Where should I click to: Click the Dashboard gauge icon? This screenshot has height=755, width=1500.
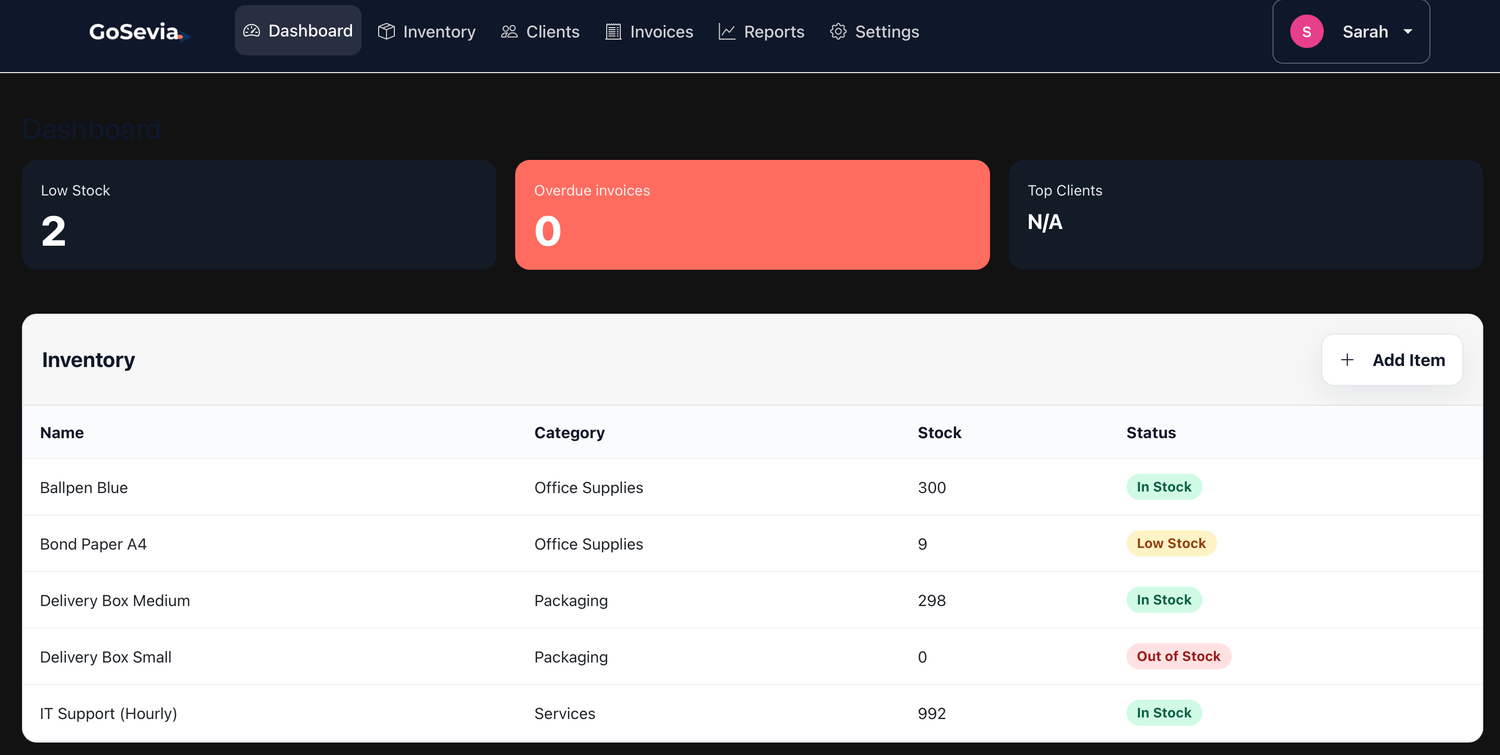252,31
